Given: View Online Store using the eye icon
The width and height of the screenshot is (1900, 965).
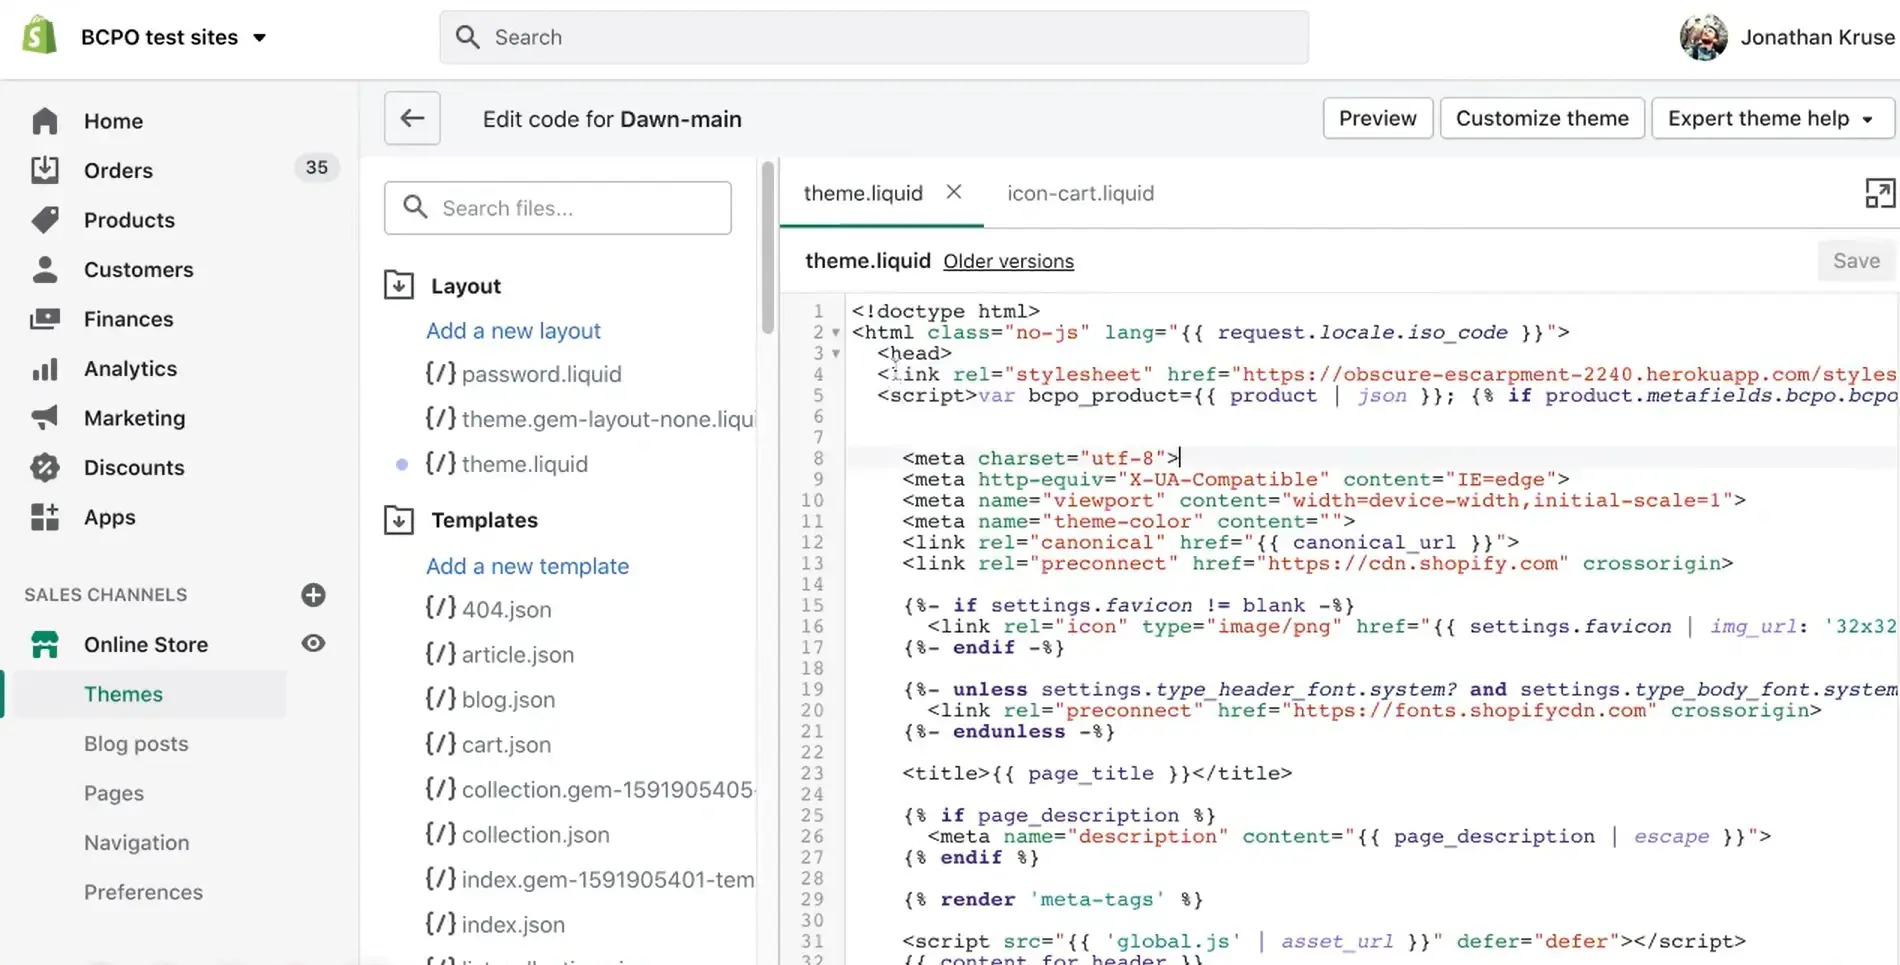Looking at the screenshot, I should pos(313,644).
